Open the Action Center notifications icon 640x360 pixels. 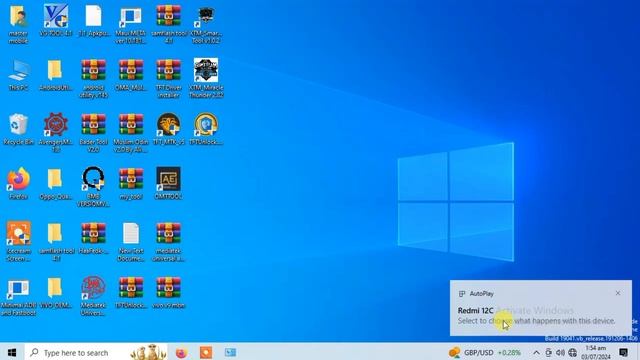623,352
